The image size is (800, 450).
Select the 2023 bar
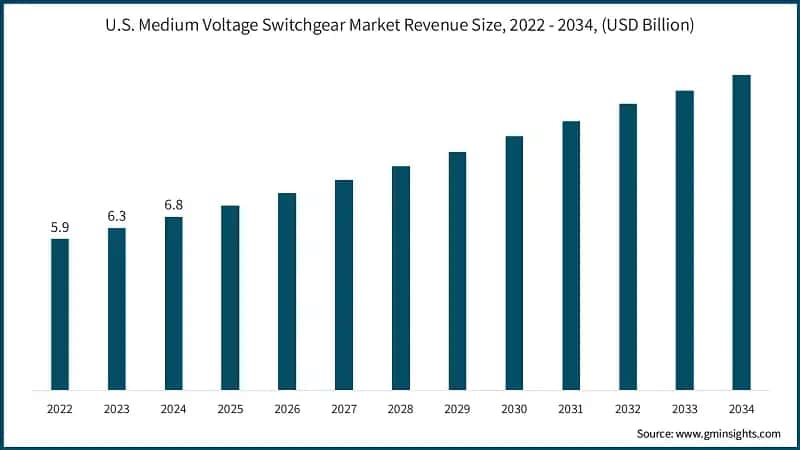point(117,309)
